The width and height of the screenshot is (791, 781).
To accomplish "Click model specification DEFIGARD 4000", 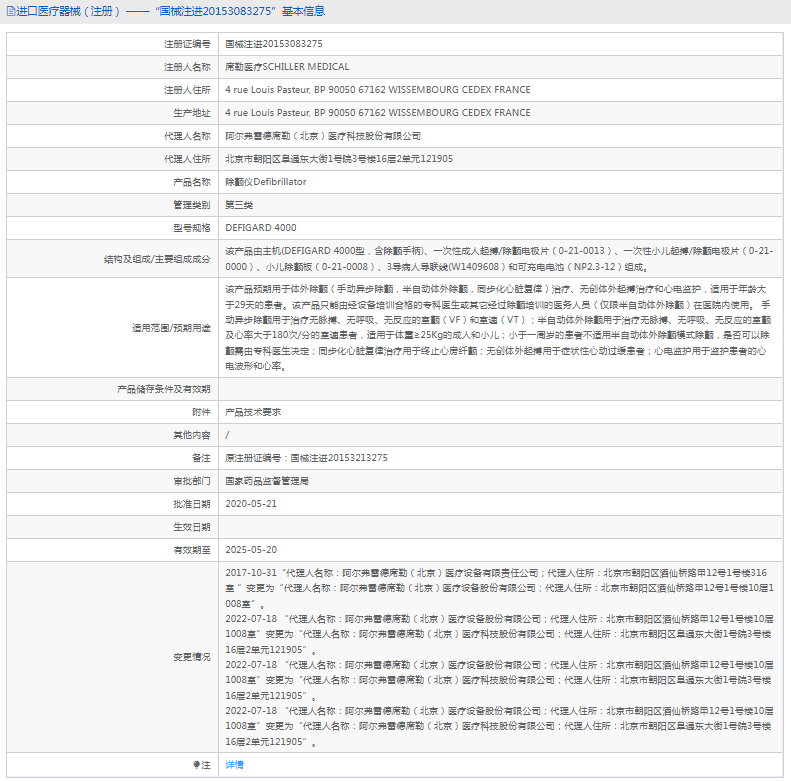I will coord(260,228).
